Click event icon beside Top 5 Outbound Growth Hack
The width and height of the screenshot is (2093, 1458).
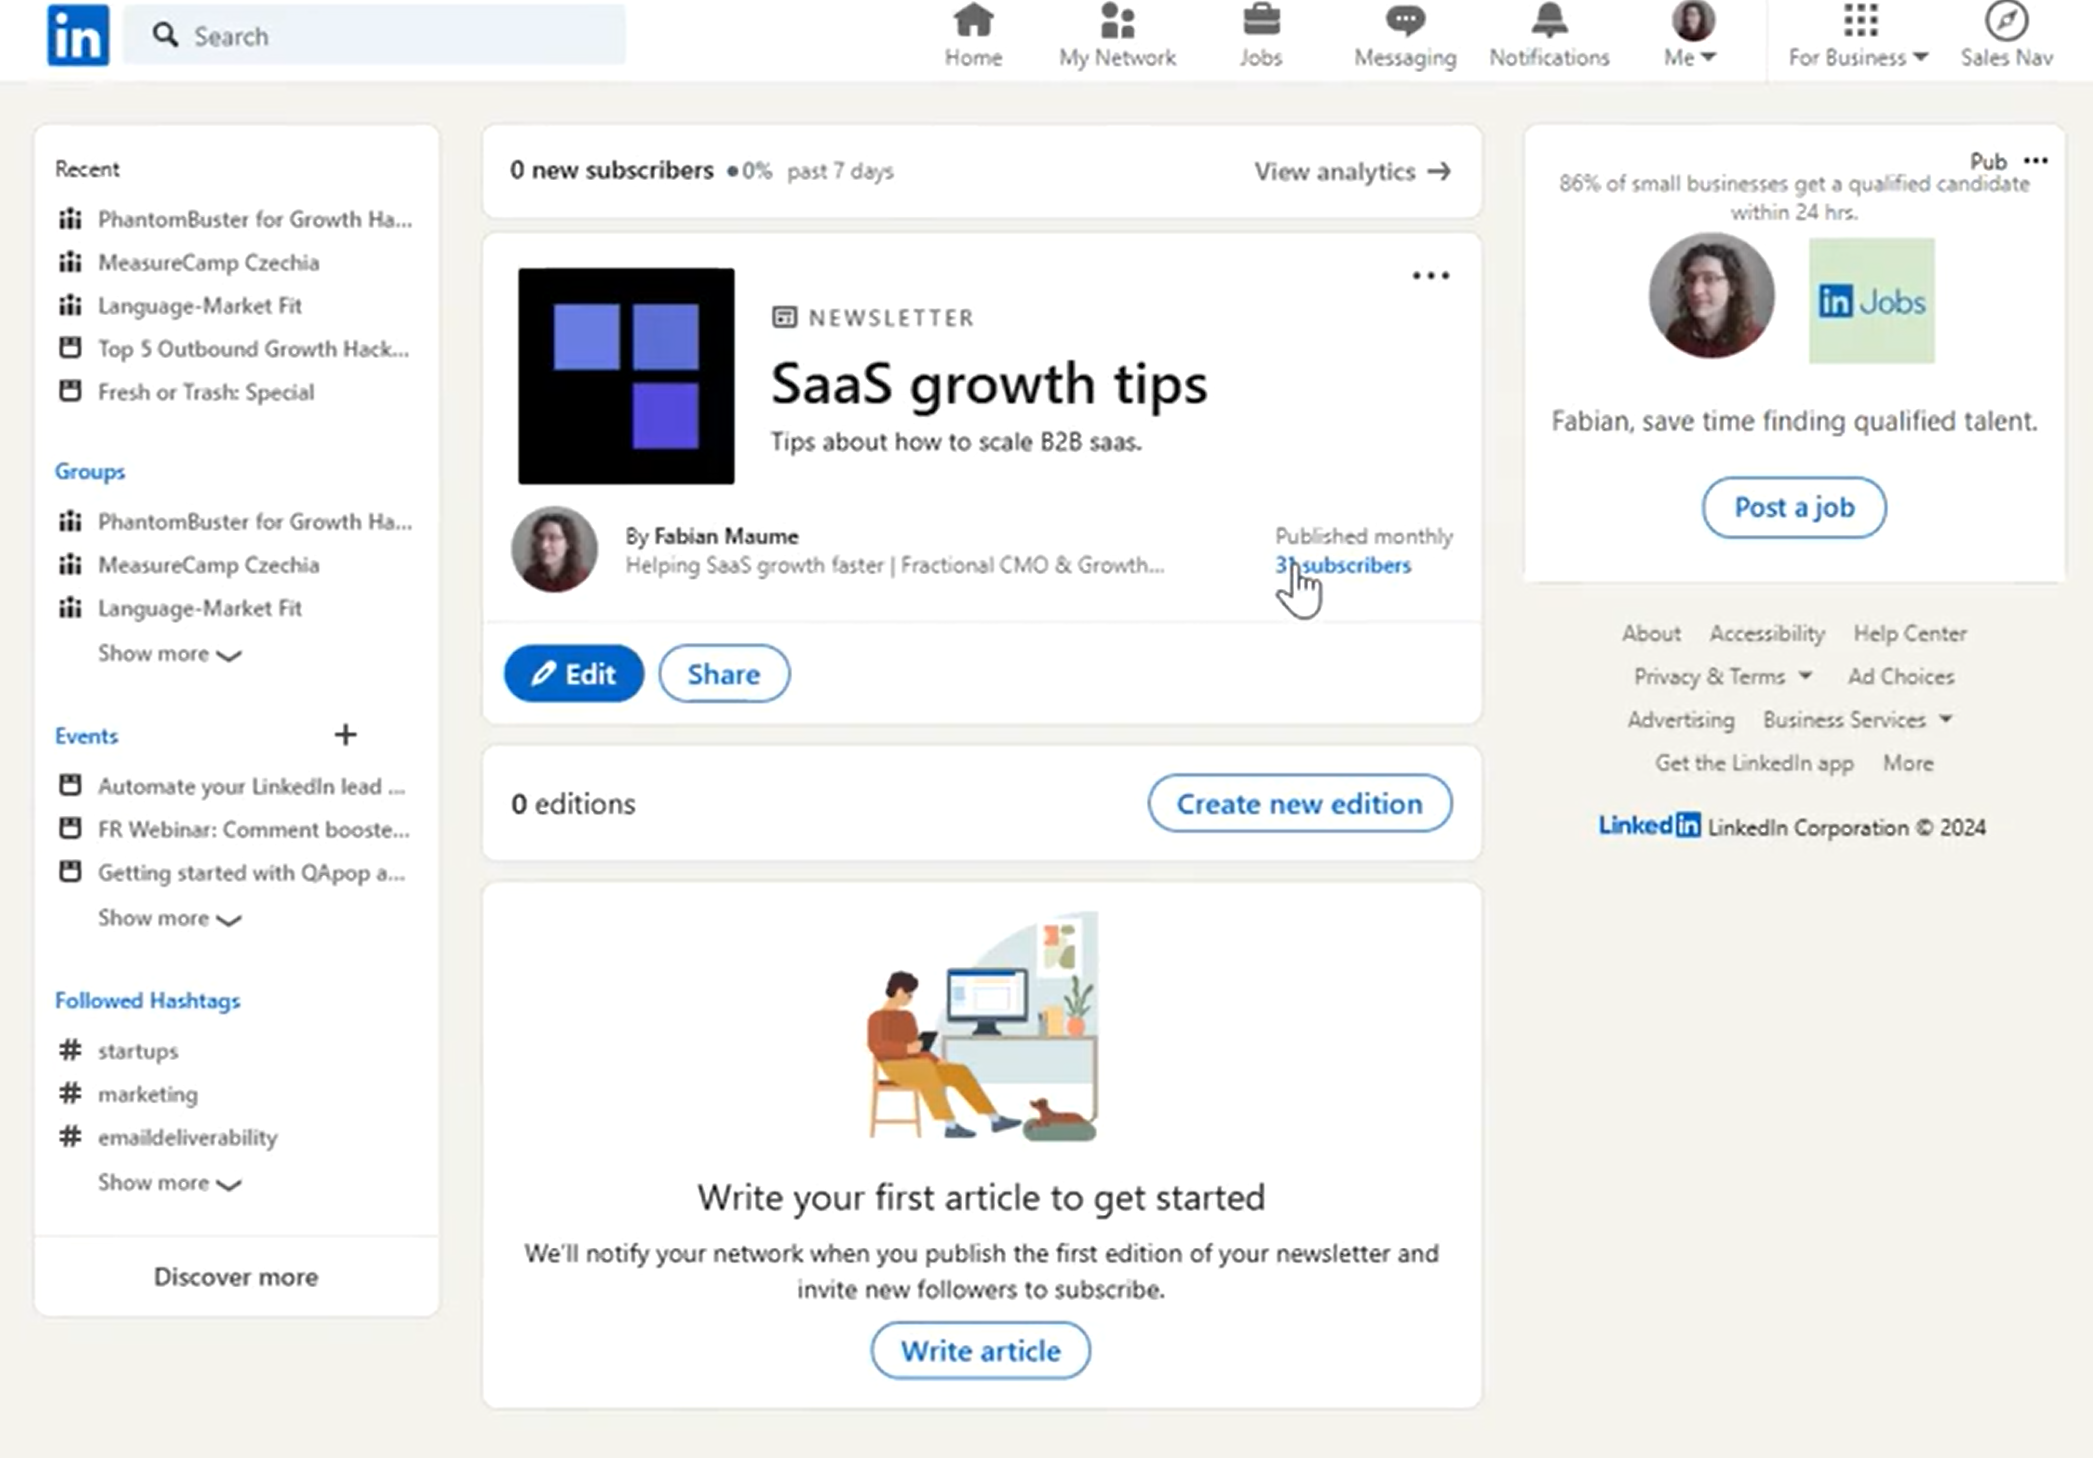(70, 348)
